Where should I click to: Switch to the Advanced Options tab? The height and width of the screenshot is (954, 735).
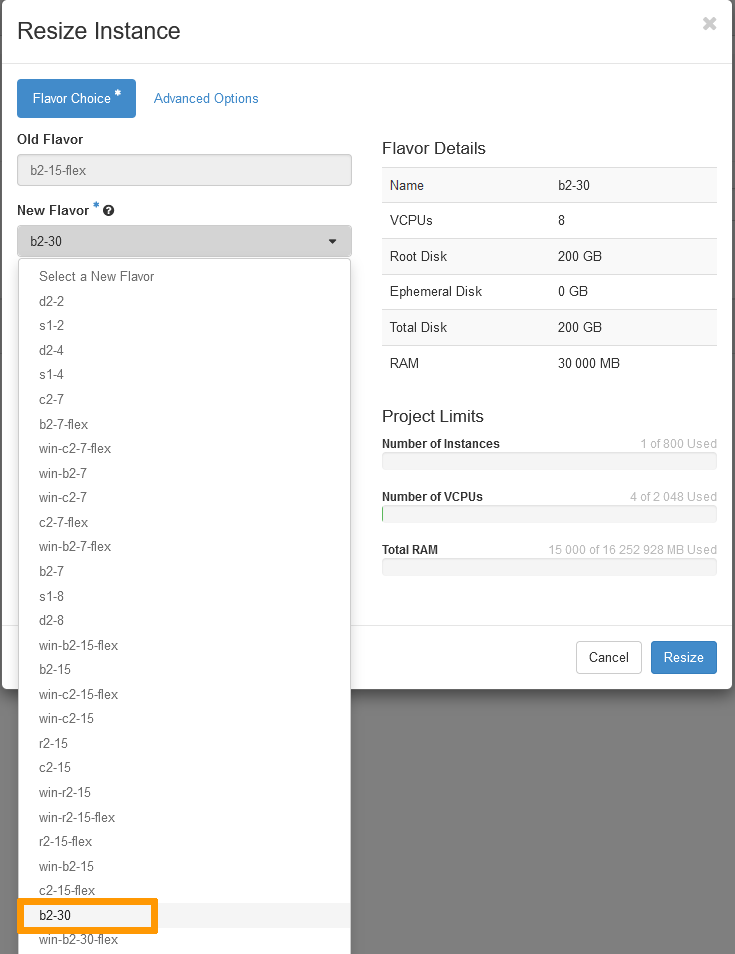coord(206,99)
